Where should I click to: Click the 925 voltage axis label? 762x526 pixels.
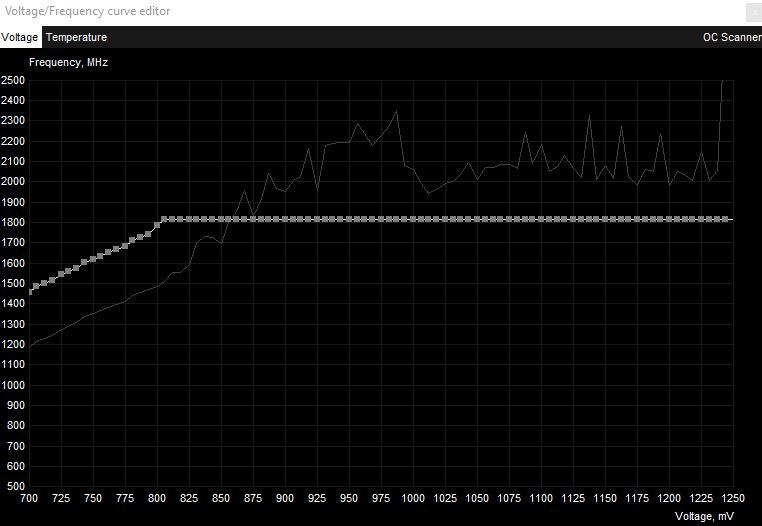(x=317, y=498)
